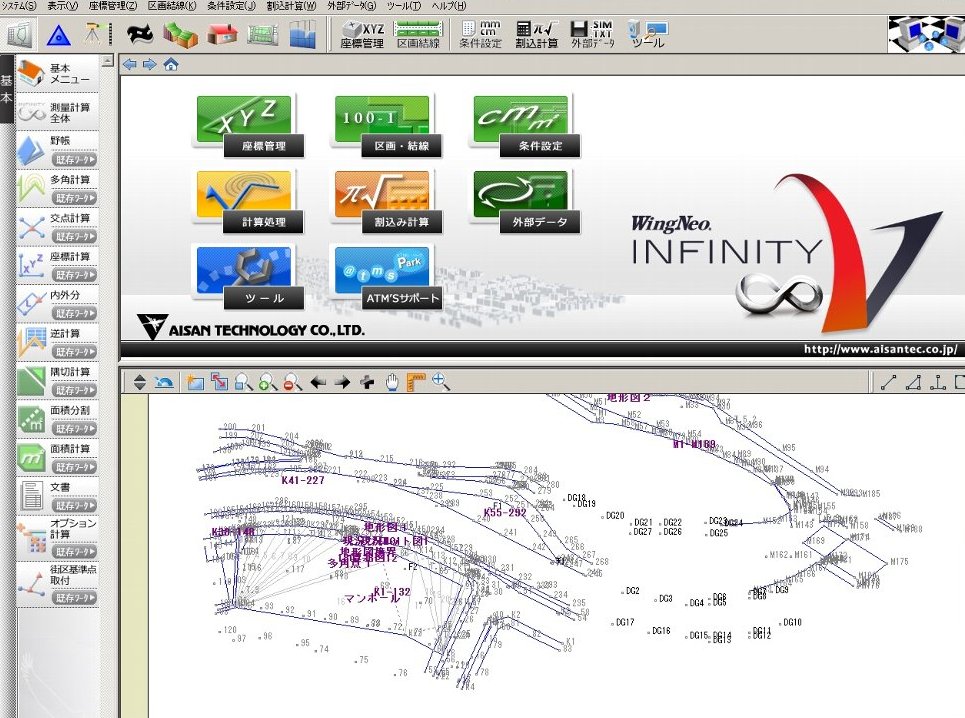Screen dimensions: 965x718
Task: Open the 条件設定 menu in menu bar
Action: (x=231, y=6)
